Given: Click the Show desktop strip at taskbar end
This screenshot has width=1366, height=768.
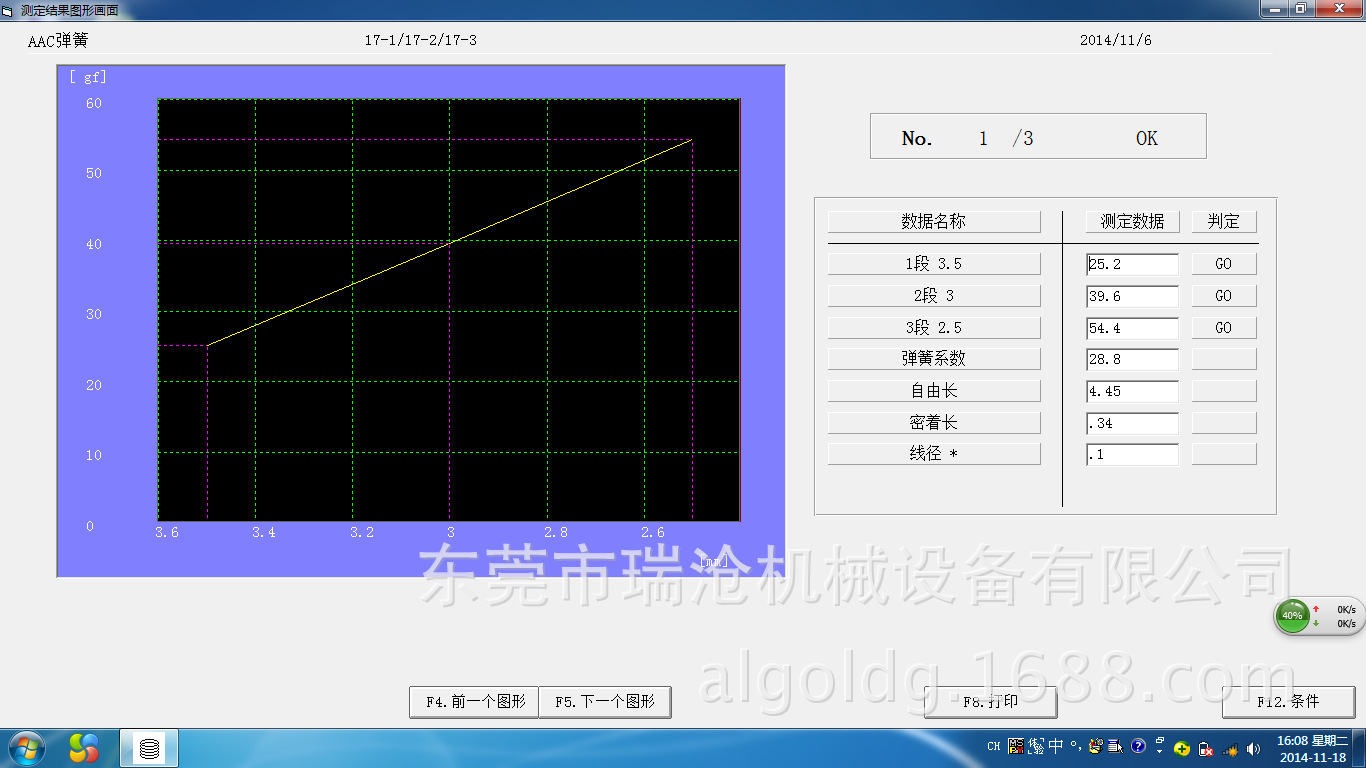Looking at the screenshot, I should click(x=1360, y=748).
